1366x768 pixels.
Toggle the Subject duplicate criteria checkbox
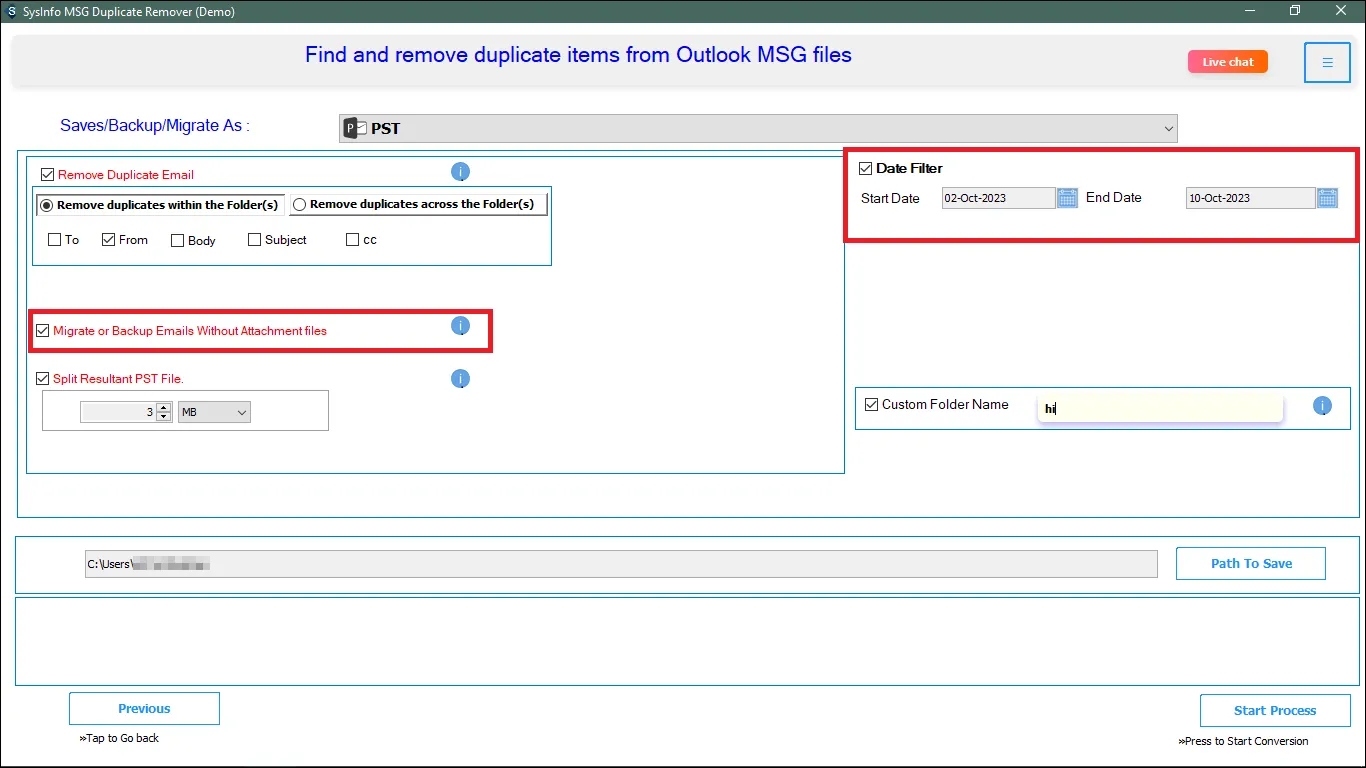tap(254, 240)
